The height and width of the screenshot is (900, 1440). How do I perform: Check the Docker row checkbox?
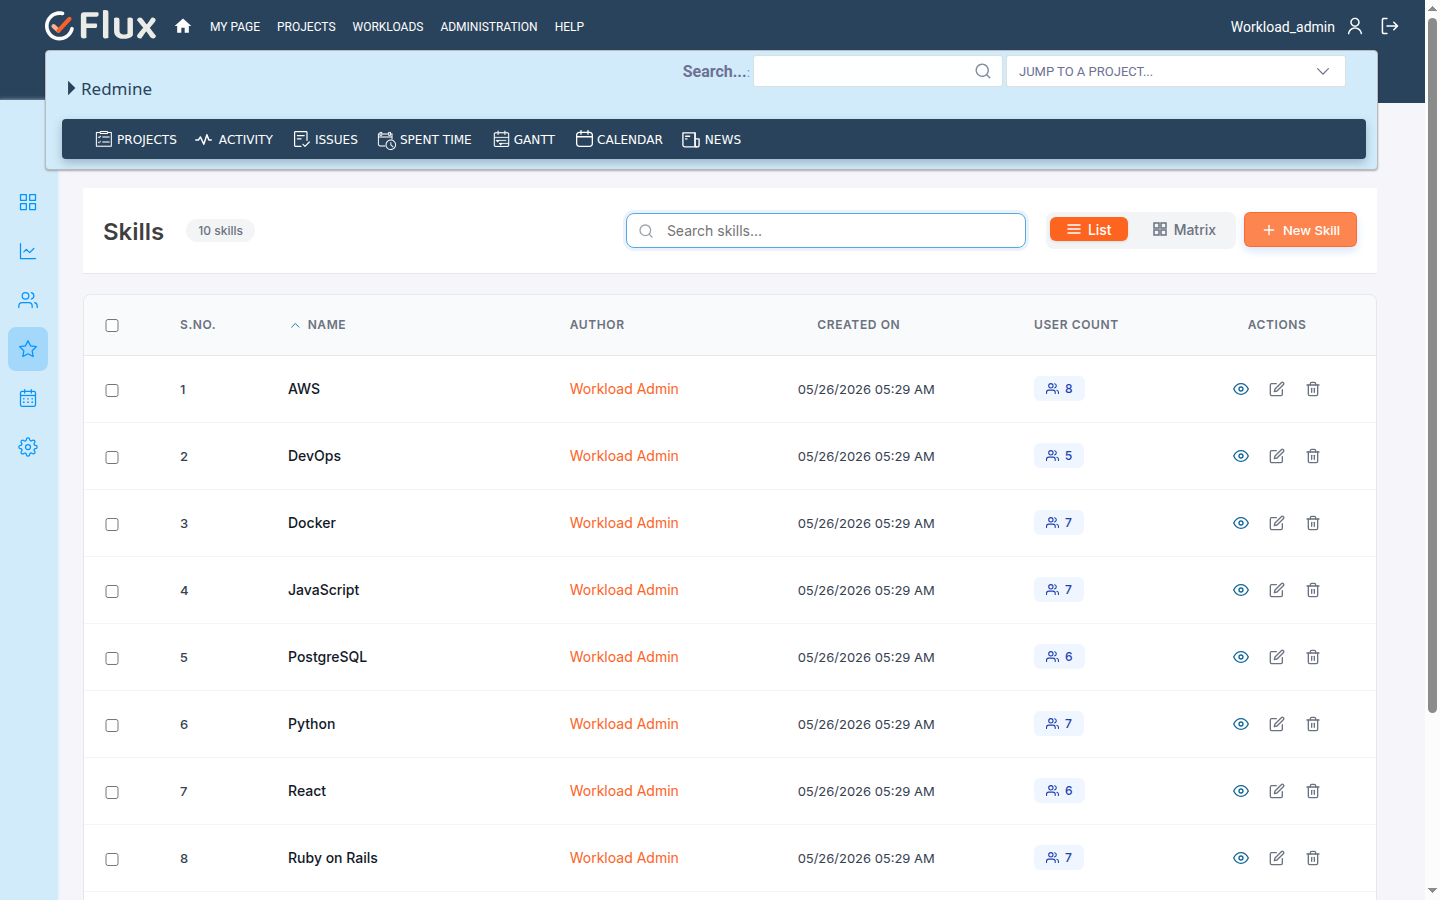pos(112,524)
